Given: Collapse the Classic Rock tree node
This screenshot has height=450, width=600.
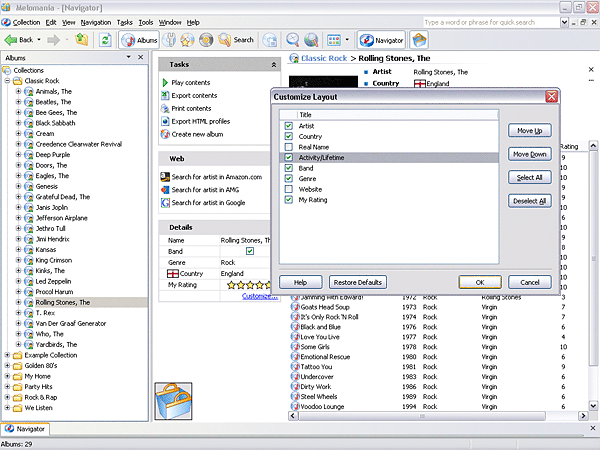Looking at the screenshot, I should coord(7,81).
